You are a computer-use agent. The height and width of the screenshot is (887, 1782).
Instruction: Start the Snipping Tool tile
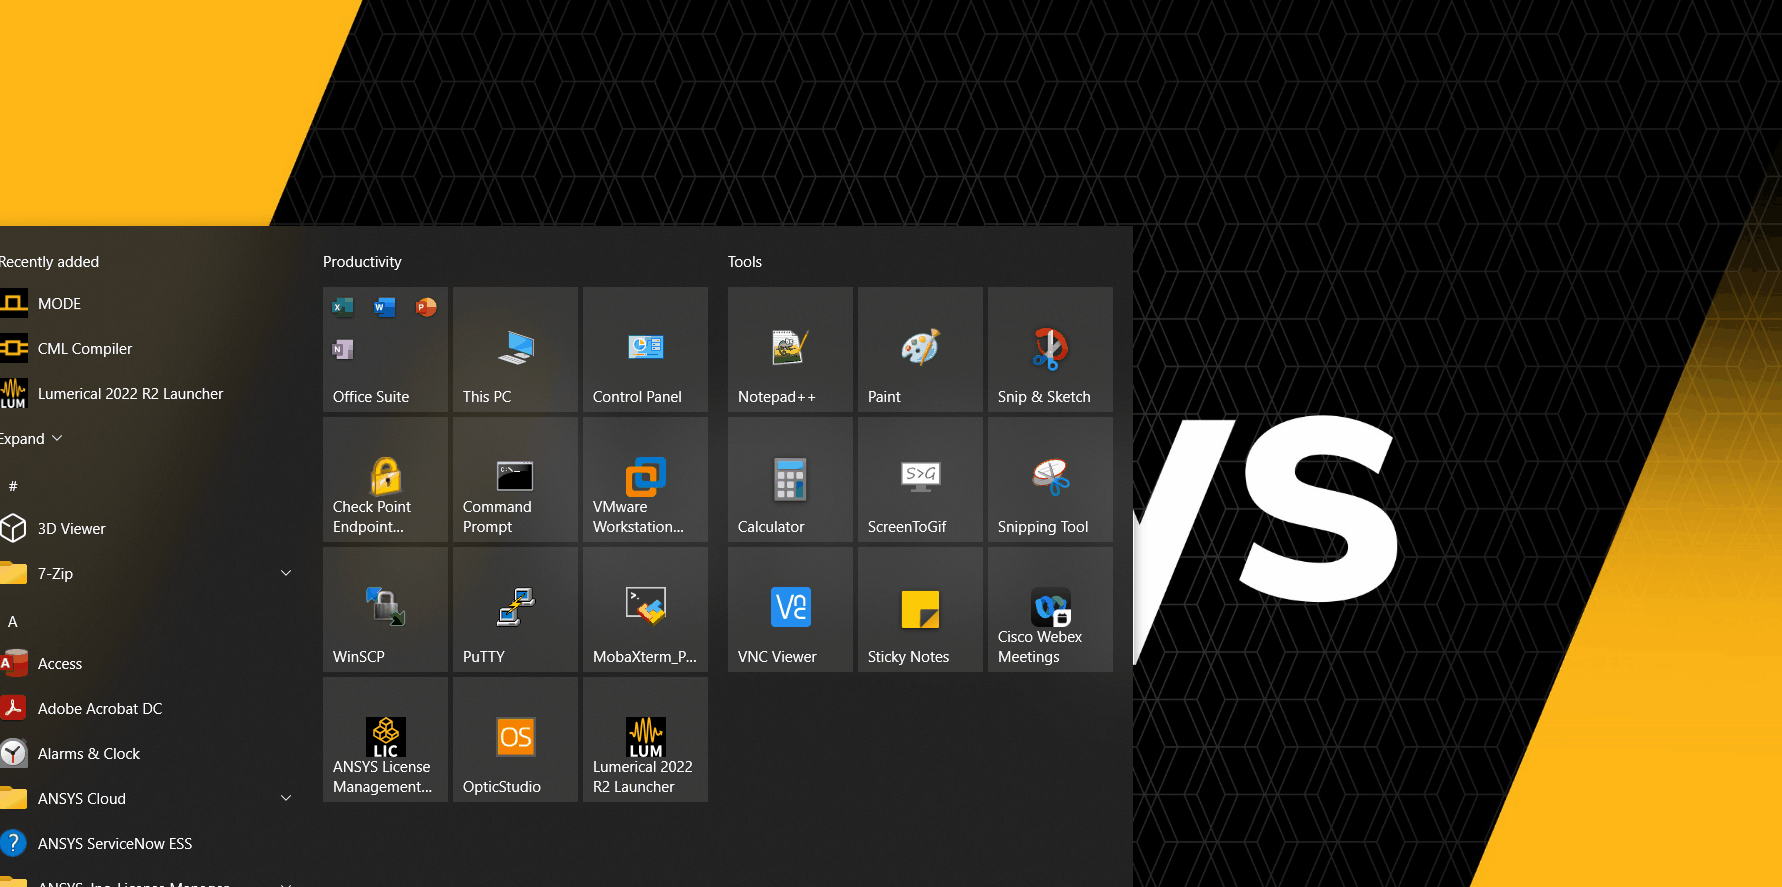(1050, 479)
